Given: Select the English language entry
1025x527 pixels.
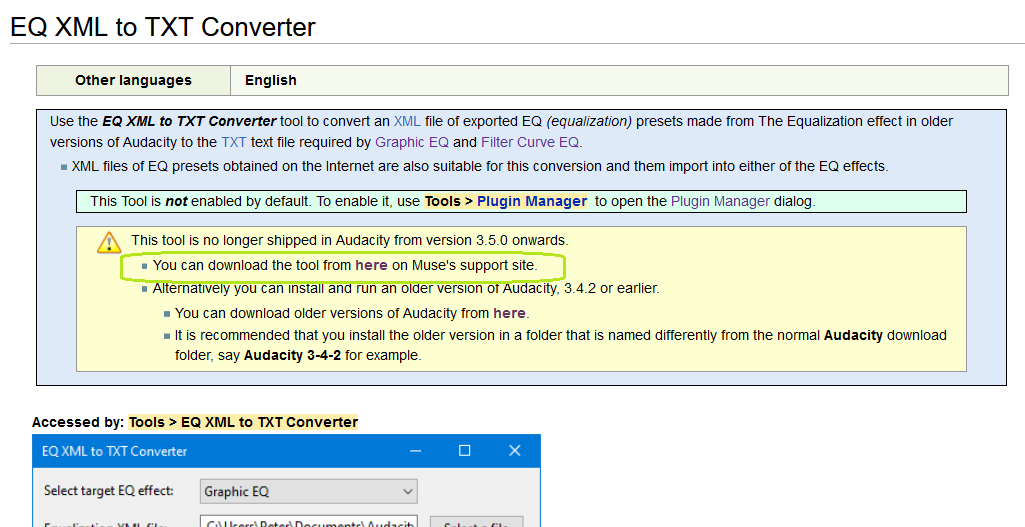Looking at the screenshot, I should [x=271, y=80].
